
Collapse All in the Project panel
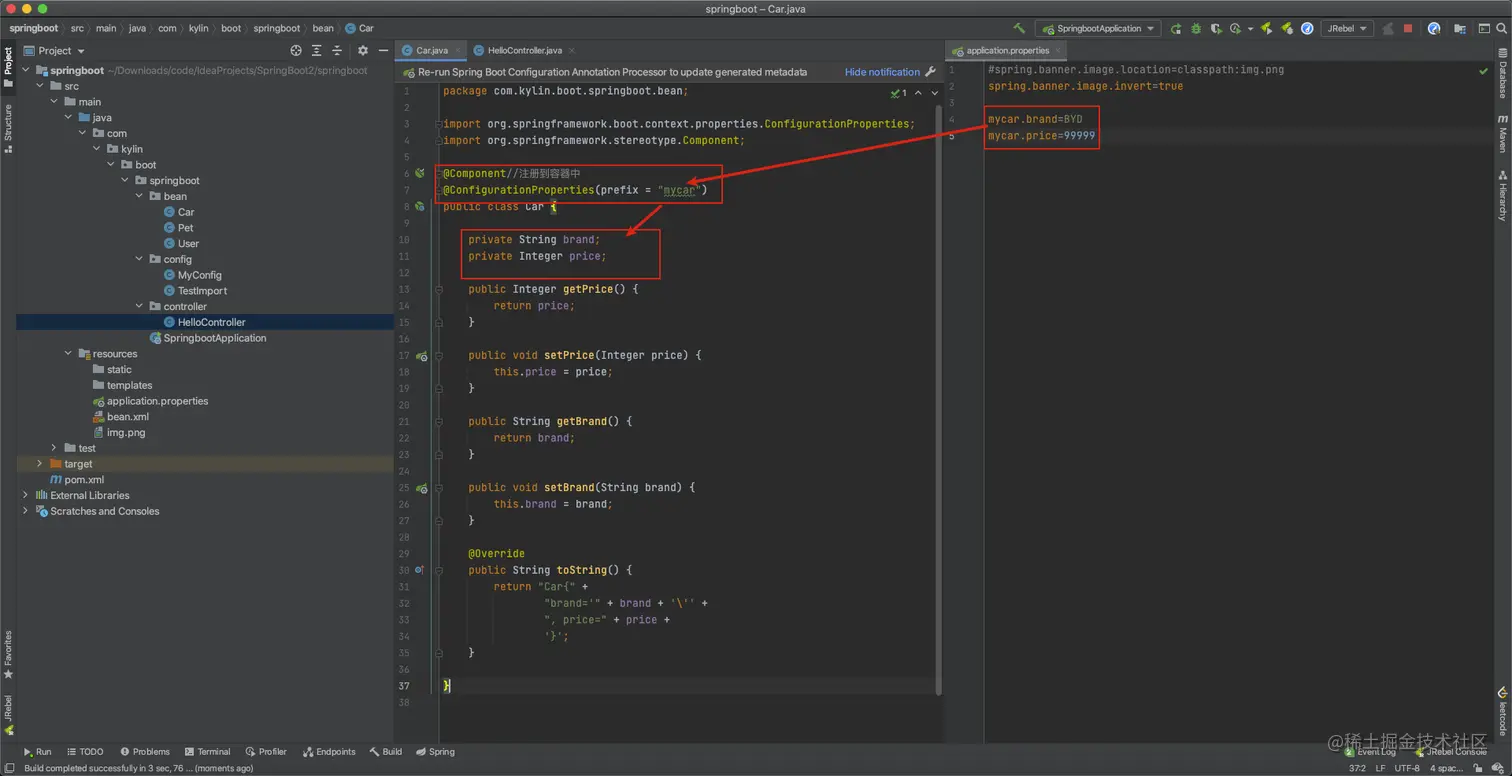(x=337, y=50)
